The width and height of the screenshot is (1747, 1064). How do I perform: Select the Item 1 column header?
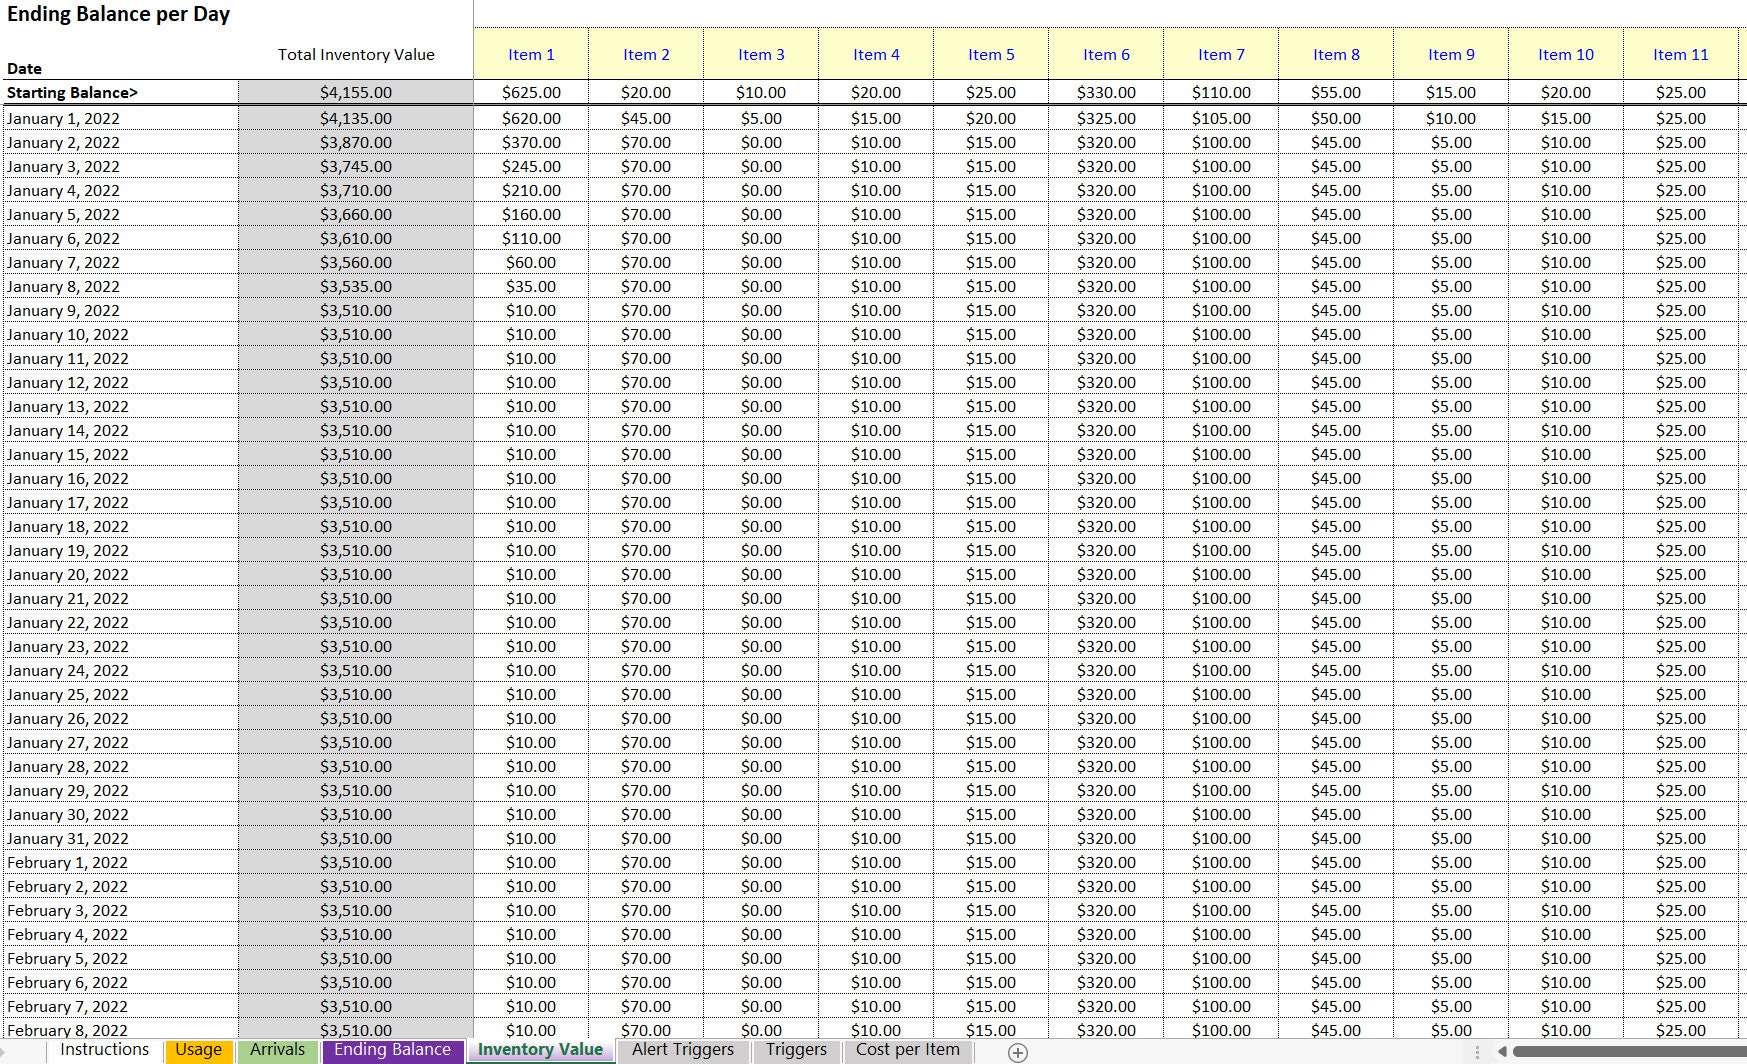(531, 54)
